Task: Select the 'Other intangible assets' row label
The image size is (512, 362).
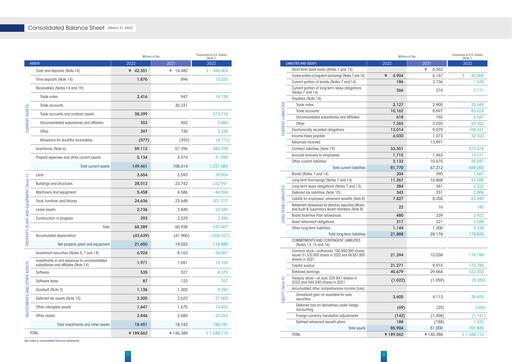Action: (x=53, y=307)
